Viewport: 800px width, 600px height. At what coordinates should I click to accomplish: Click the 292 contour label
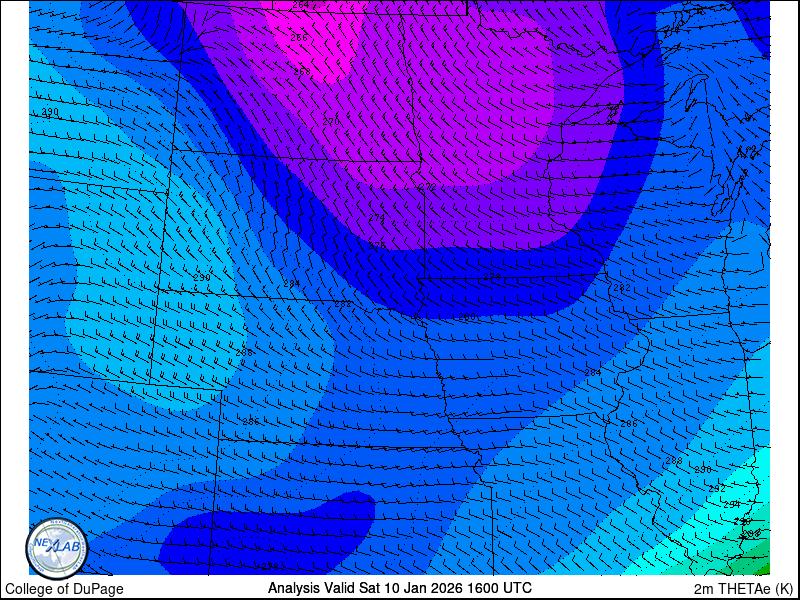717,488
